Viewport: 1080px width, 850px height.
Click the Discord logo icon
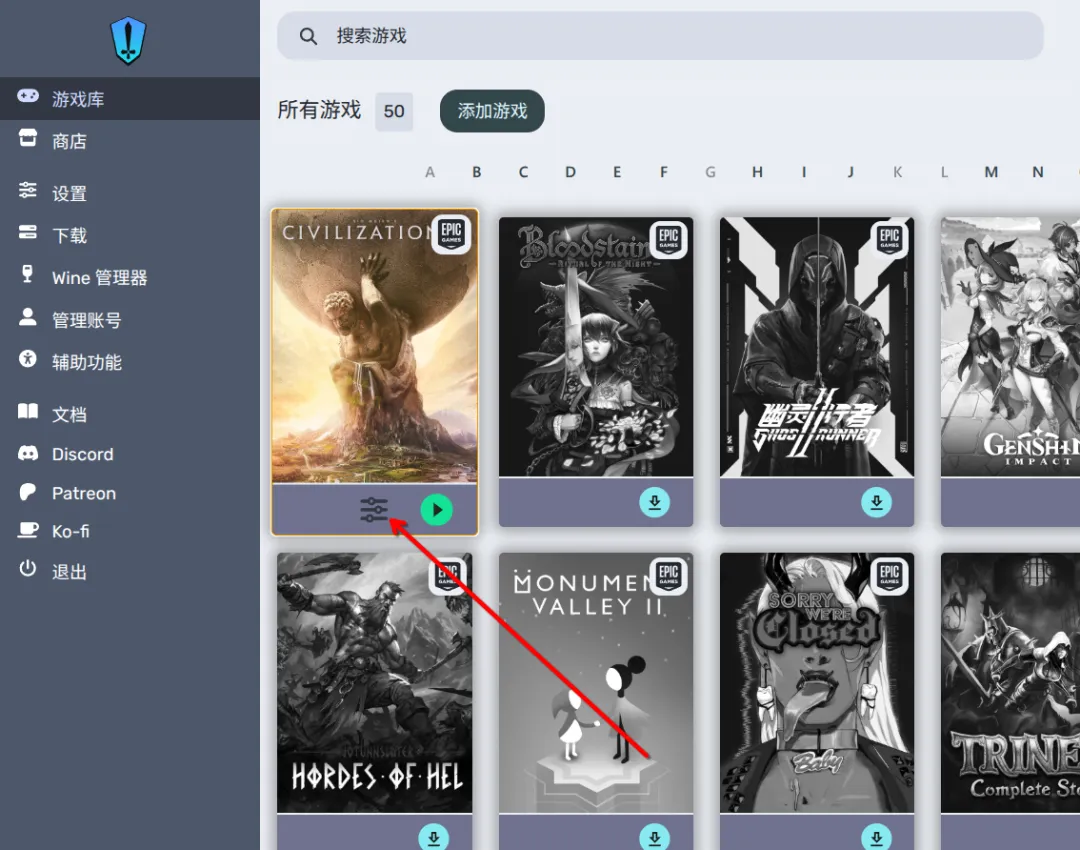coord(28,453)
